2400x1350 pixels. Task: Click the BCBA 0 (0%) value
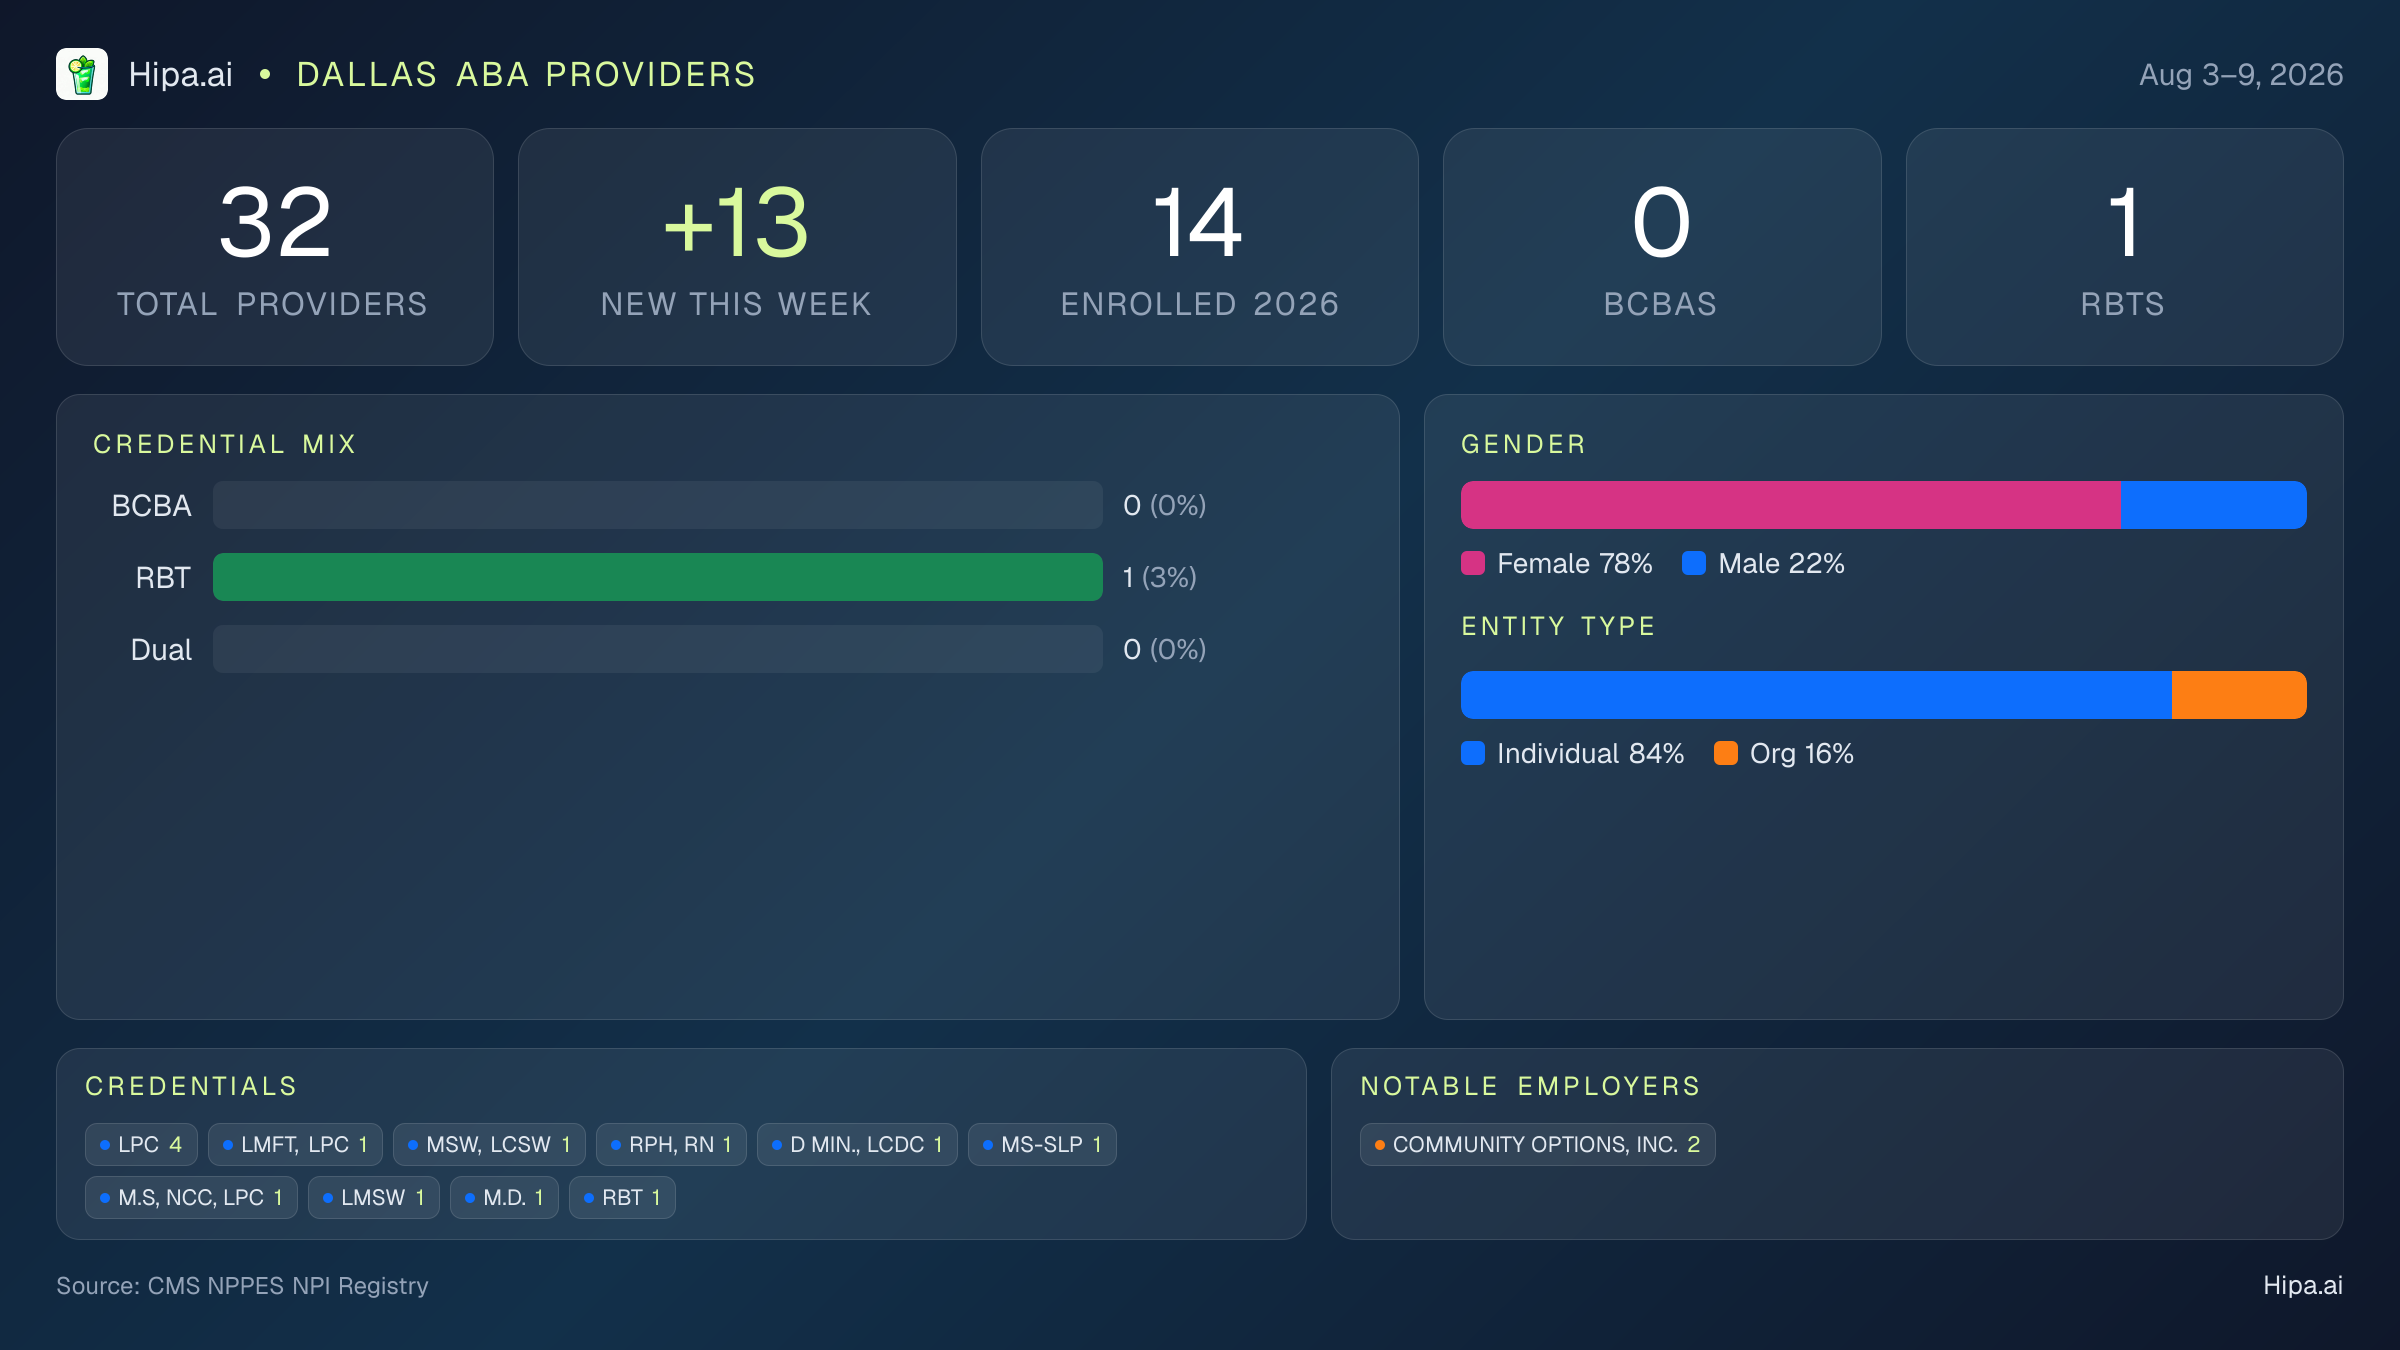pyautogui.click(x=1165, y=505)
